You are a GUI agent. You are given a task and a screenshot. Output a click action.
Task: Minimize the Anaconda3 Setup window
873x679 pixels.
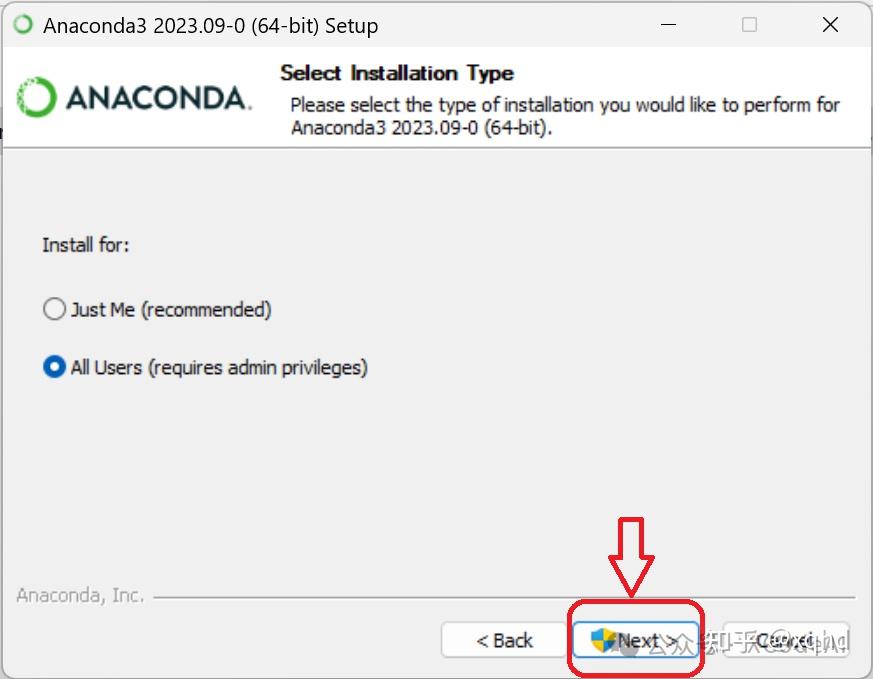[668, 24]
